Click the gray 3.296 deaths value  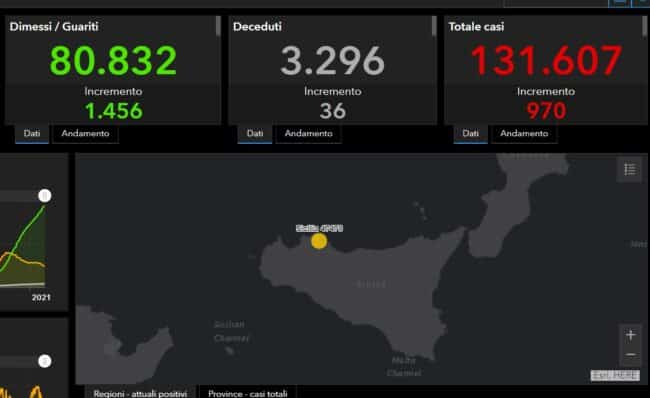[x=332, y=61]
